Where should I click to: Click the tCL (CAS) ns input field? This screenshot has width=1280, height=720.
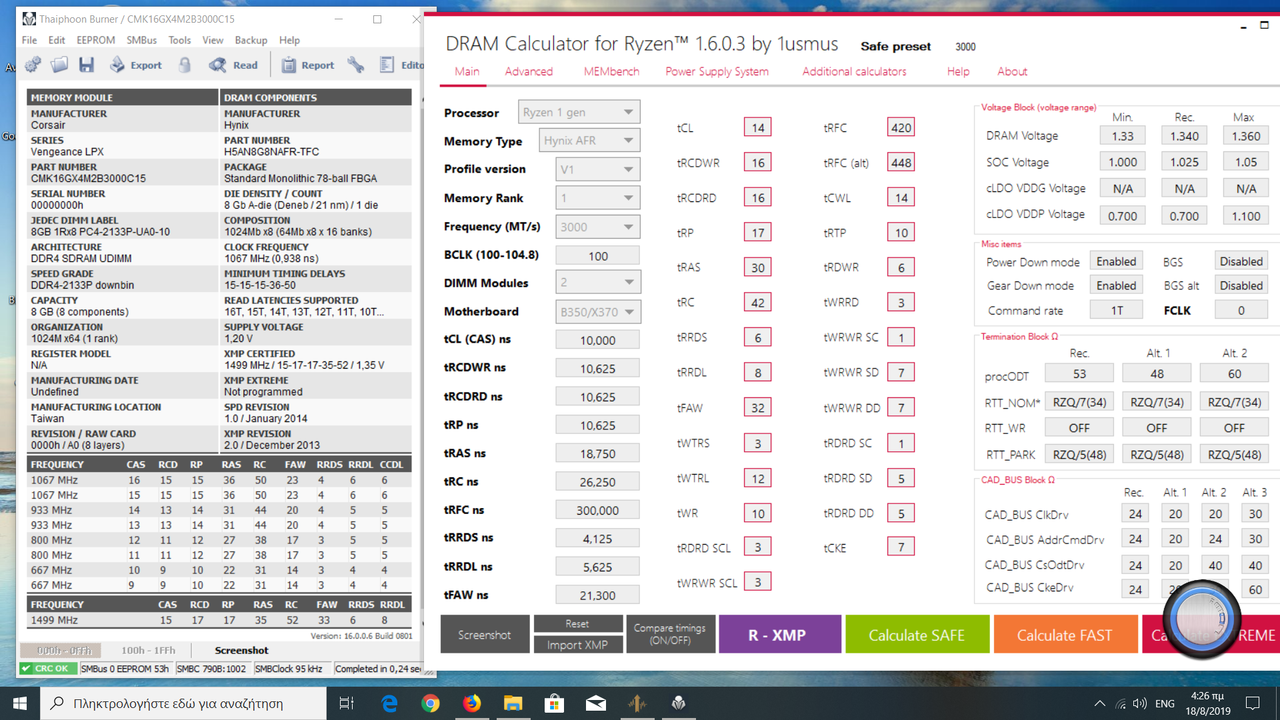(598, 340)
